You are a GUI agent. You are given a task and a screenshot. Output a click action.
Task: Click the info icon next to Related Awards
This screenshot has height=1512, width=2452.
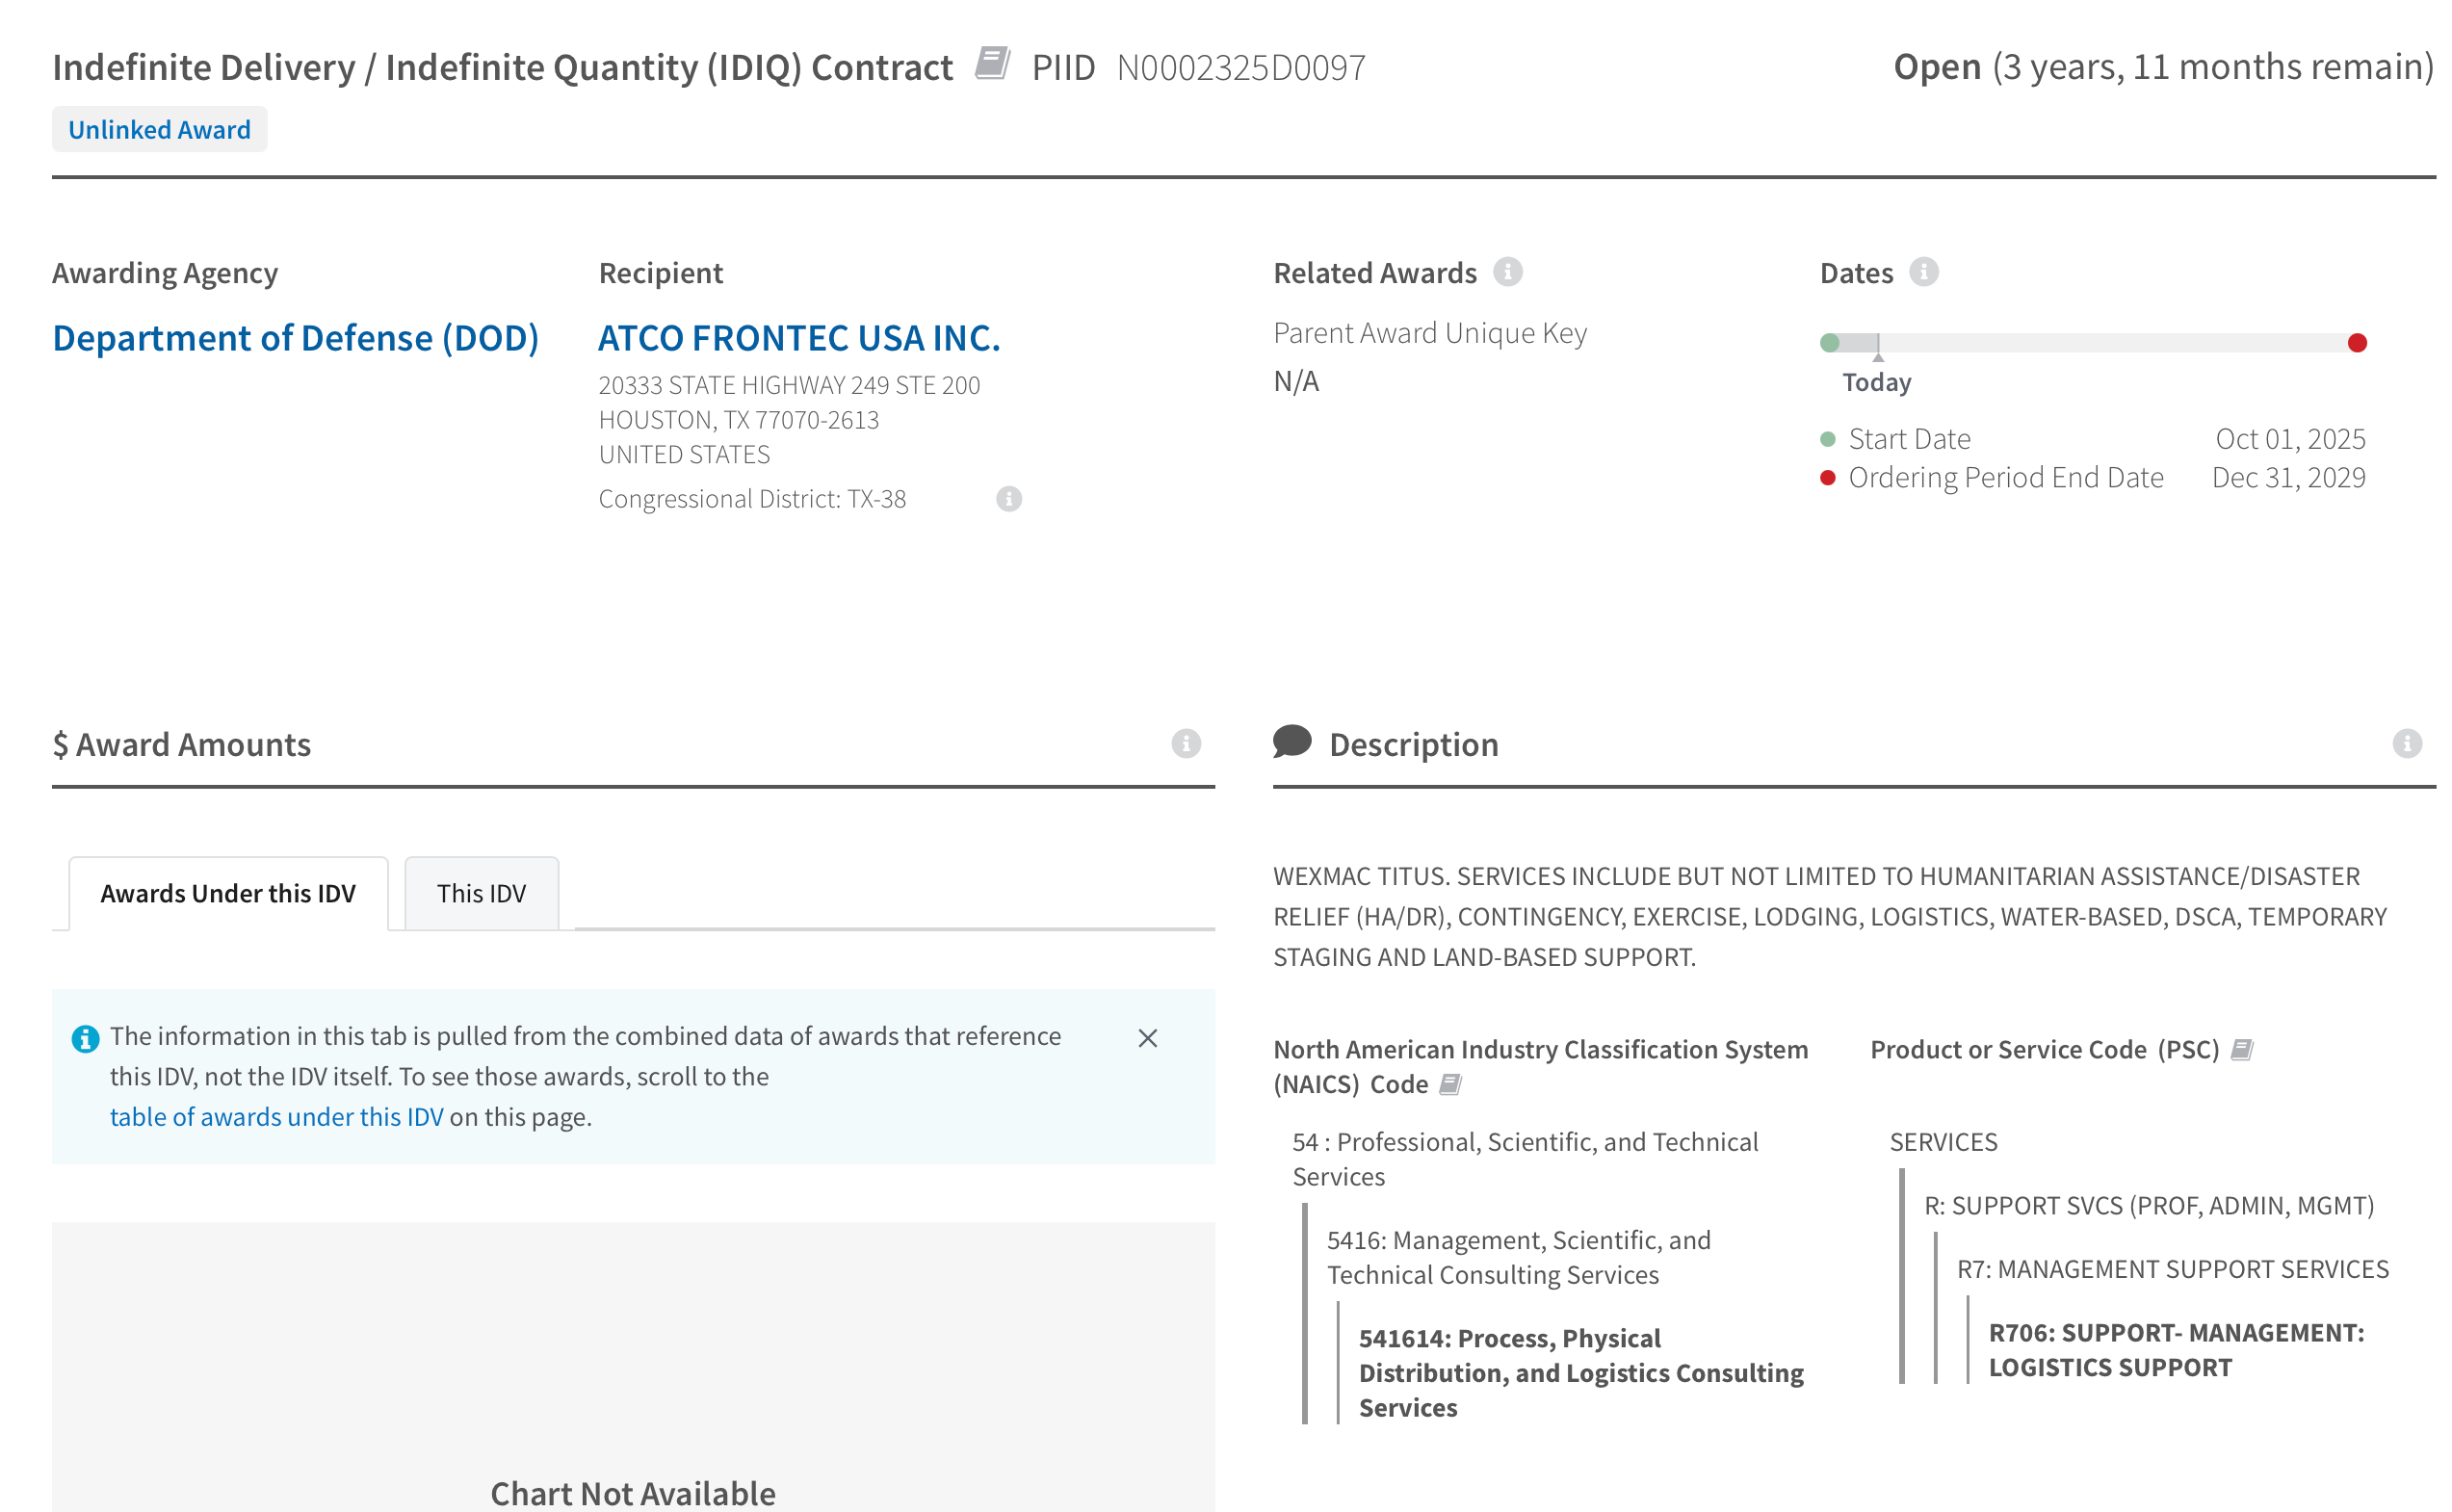pyautogui.click(x=1507, y=272)
